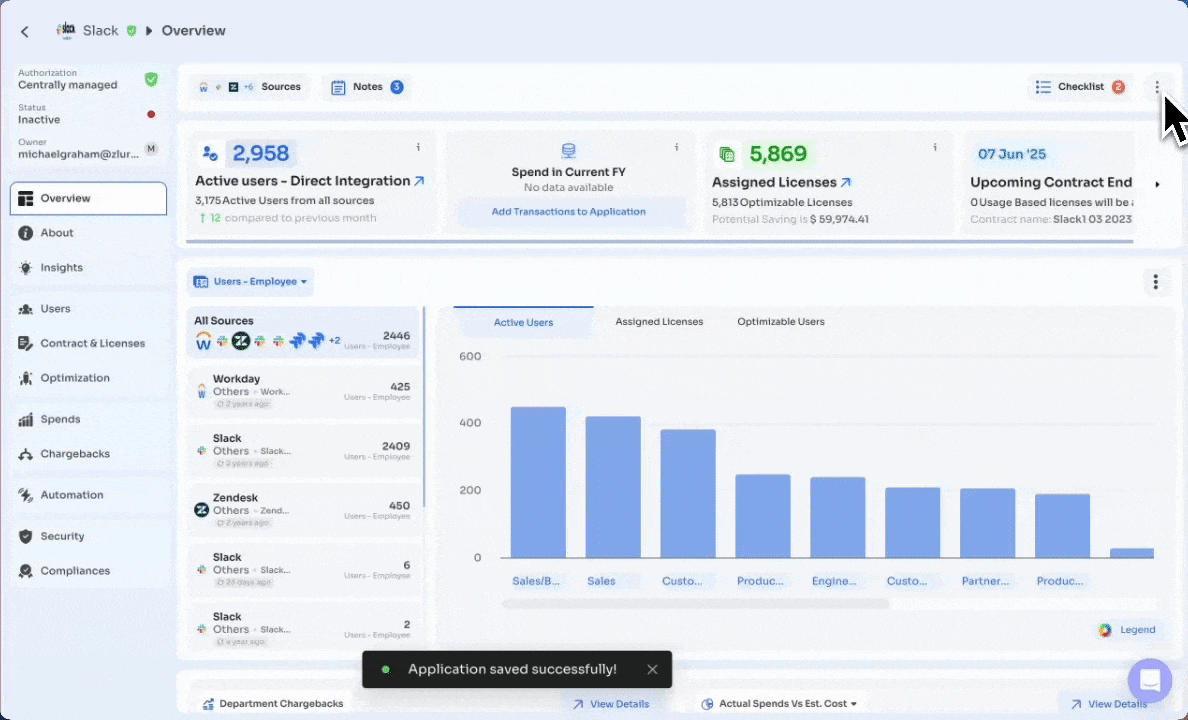Click the Department Chargebacks heading icon
The image size is (1188, 720).
(208, 704)
